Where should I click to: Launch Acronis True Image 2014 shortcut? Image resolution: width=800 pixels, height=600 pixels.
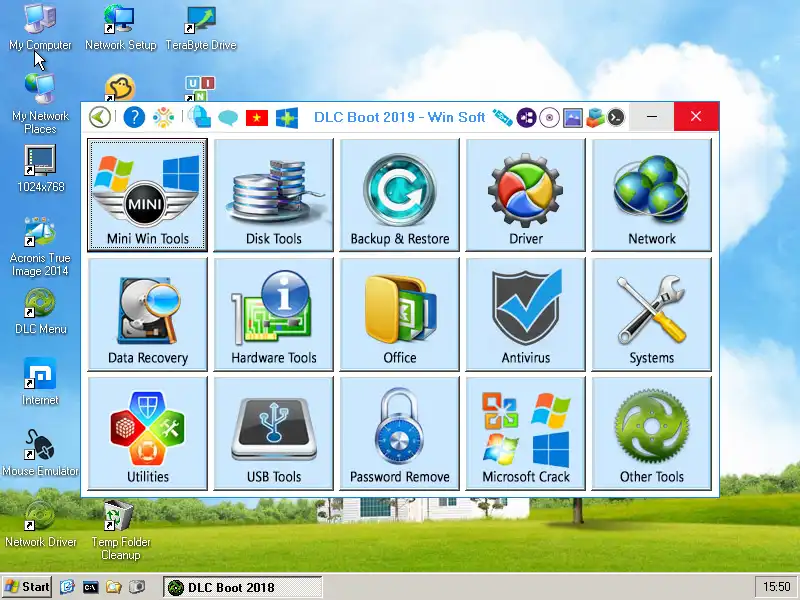[x=40, y=245]
